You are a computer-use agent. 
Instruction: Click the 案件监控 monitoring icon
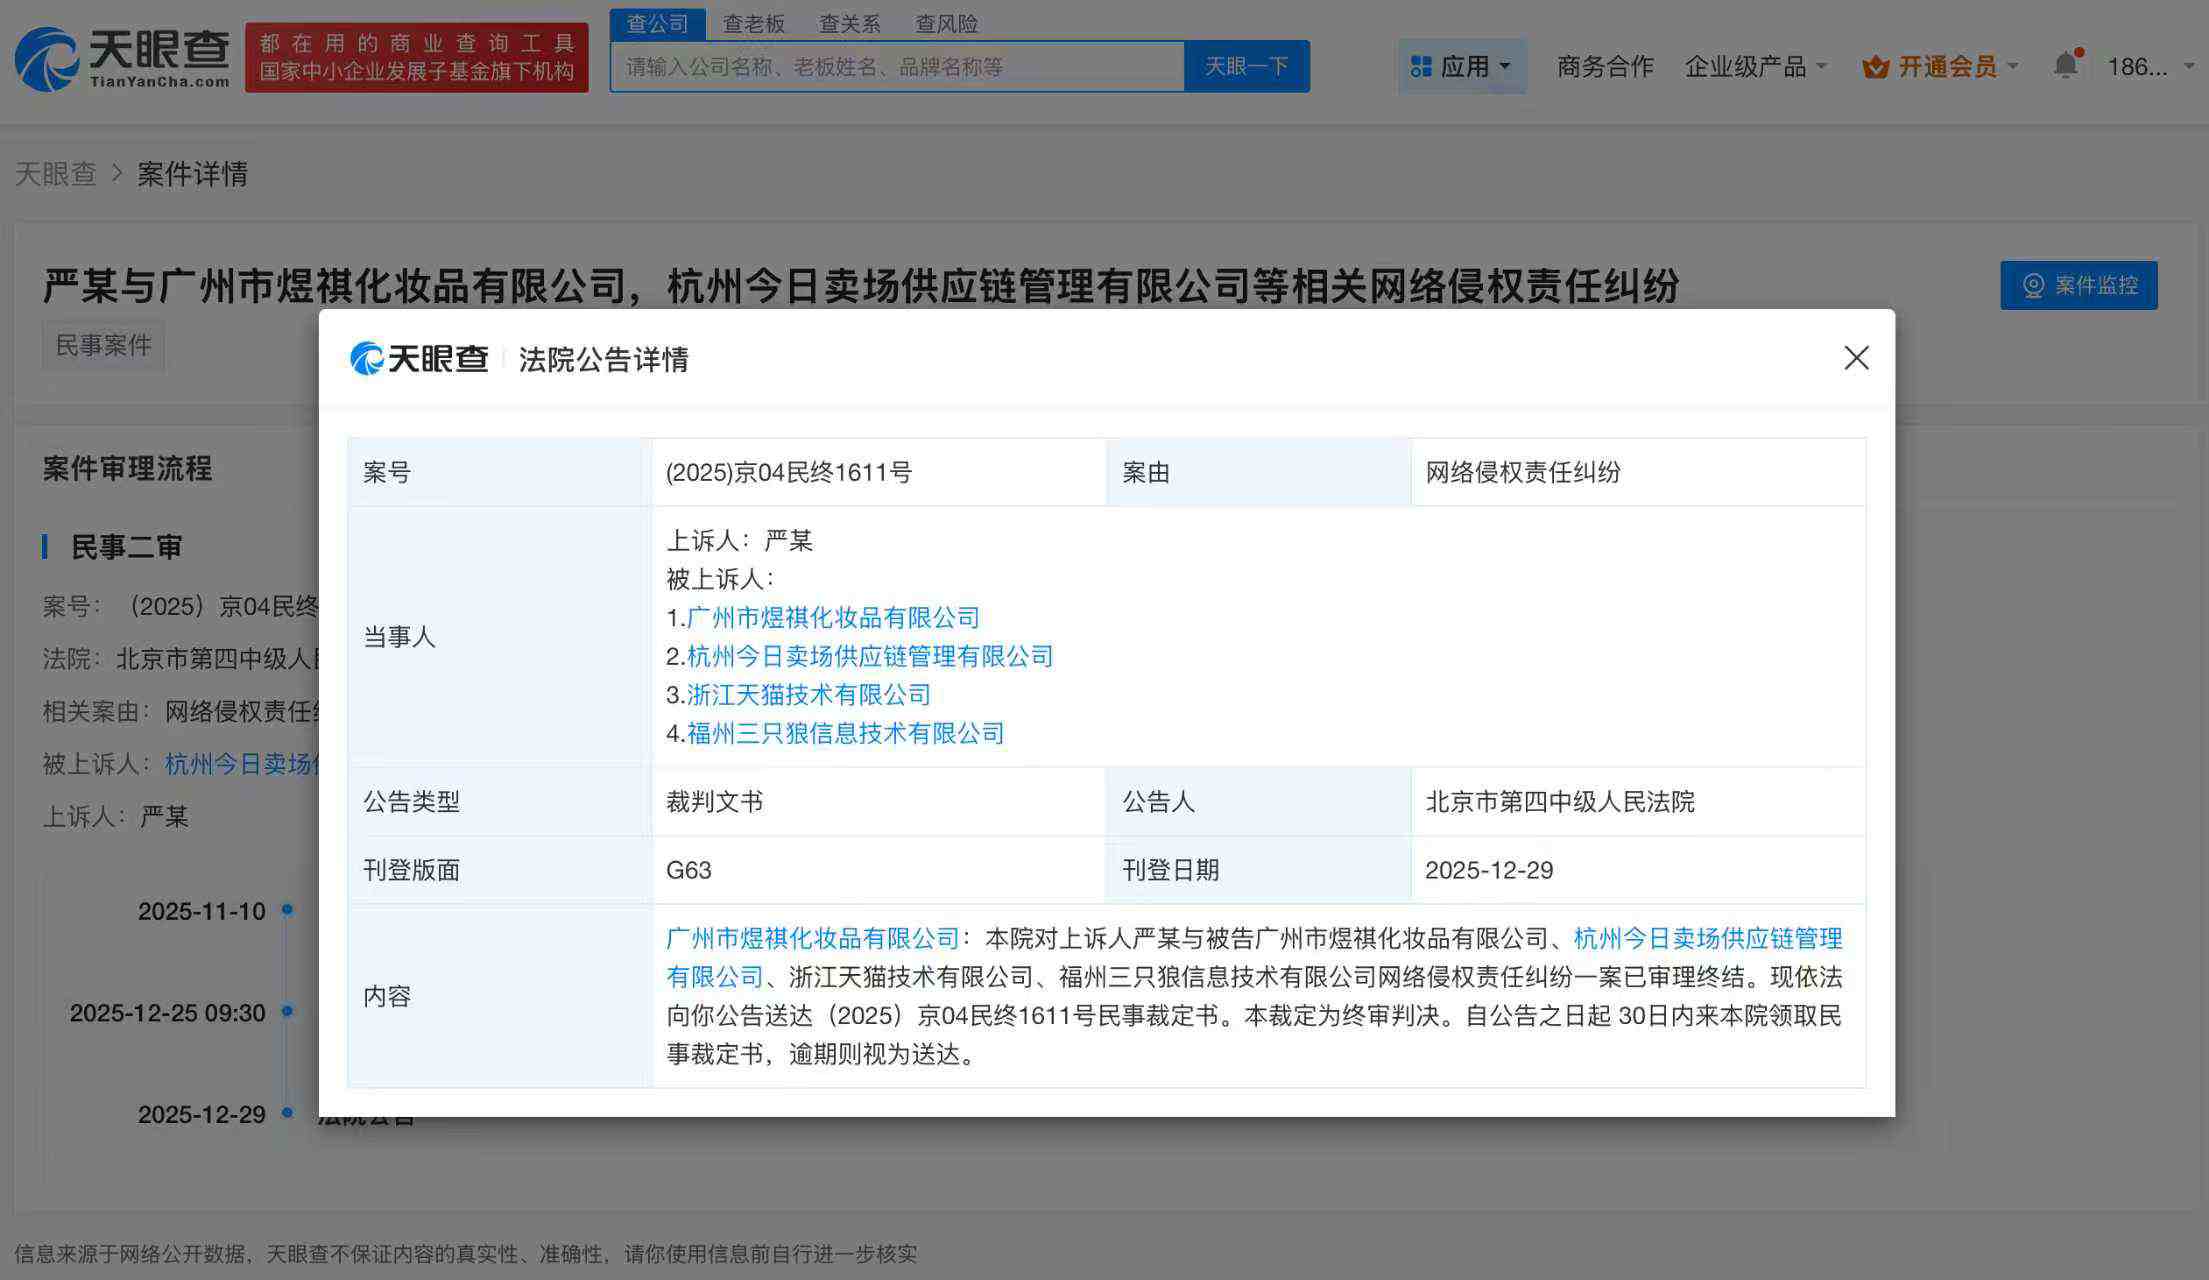pos(2078,285)
